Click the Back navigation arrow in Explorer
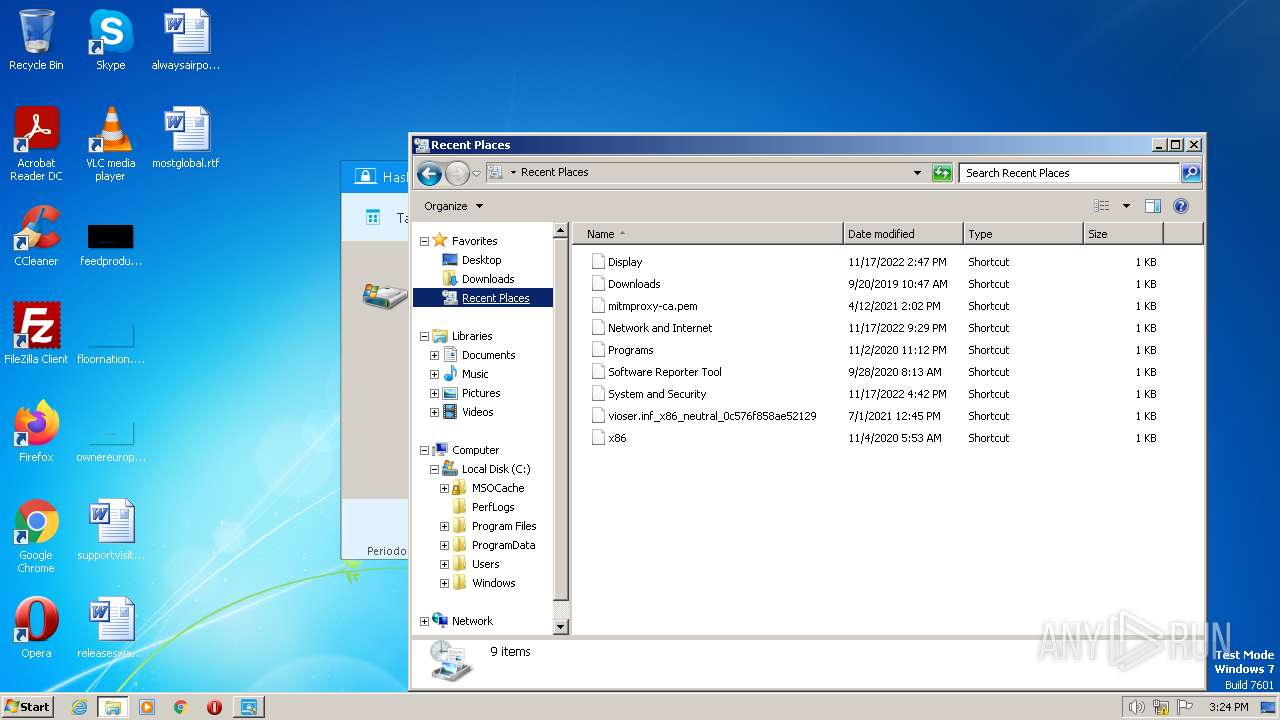Image resolution: width=1280 pixels, height=720 pixels. (x=429, y=173)
